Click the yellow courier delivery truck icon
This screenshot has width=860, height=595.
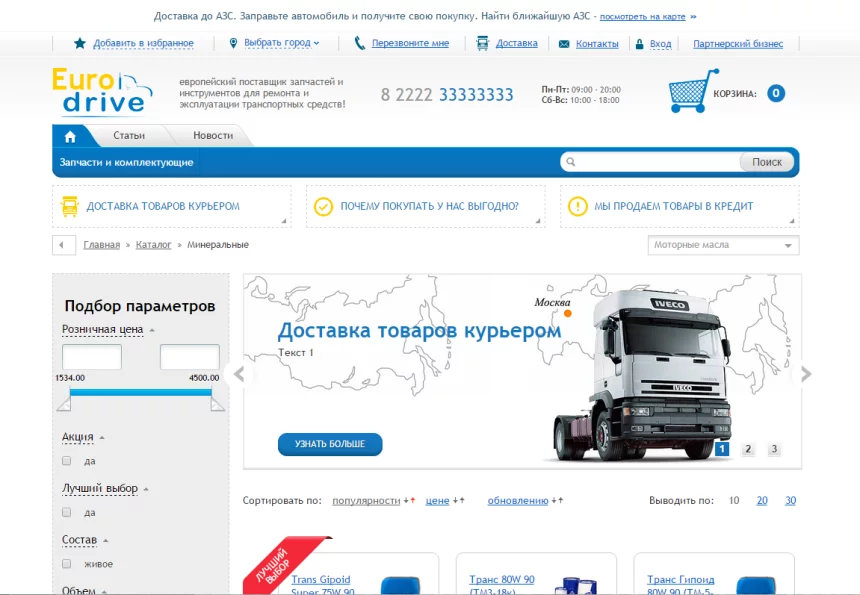point(70,206)
